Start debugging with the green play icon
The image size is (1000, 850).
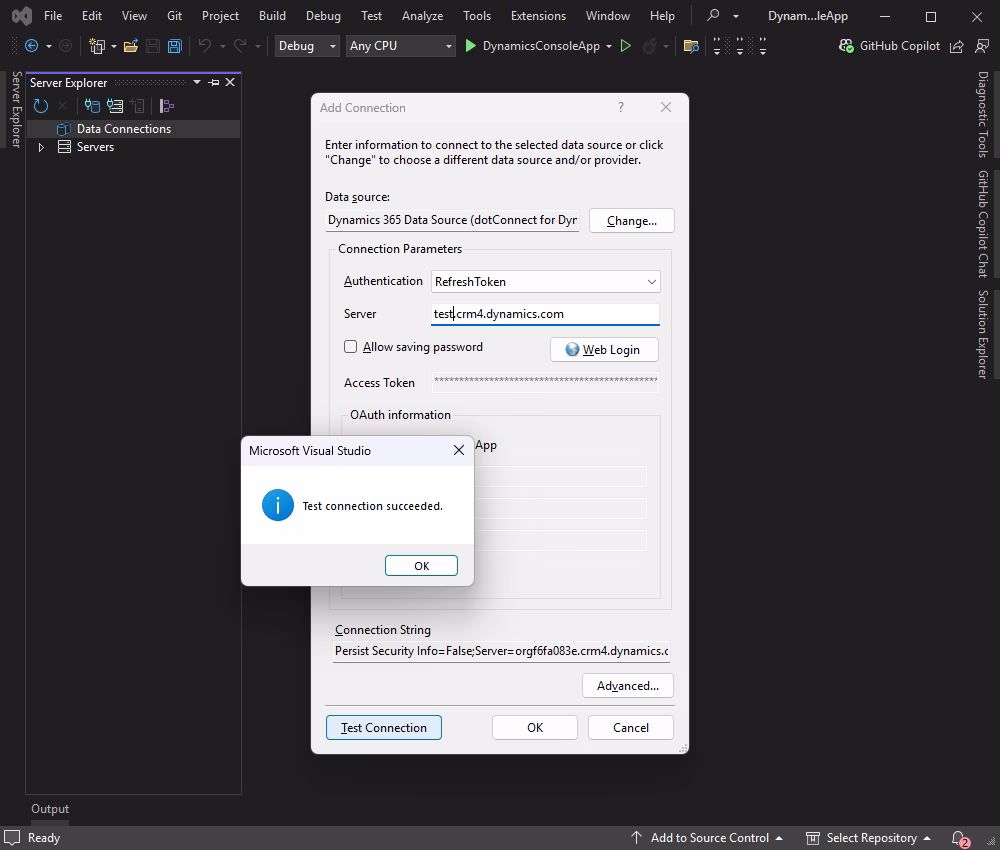(471, 46)
